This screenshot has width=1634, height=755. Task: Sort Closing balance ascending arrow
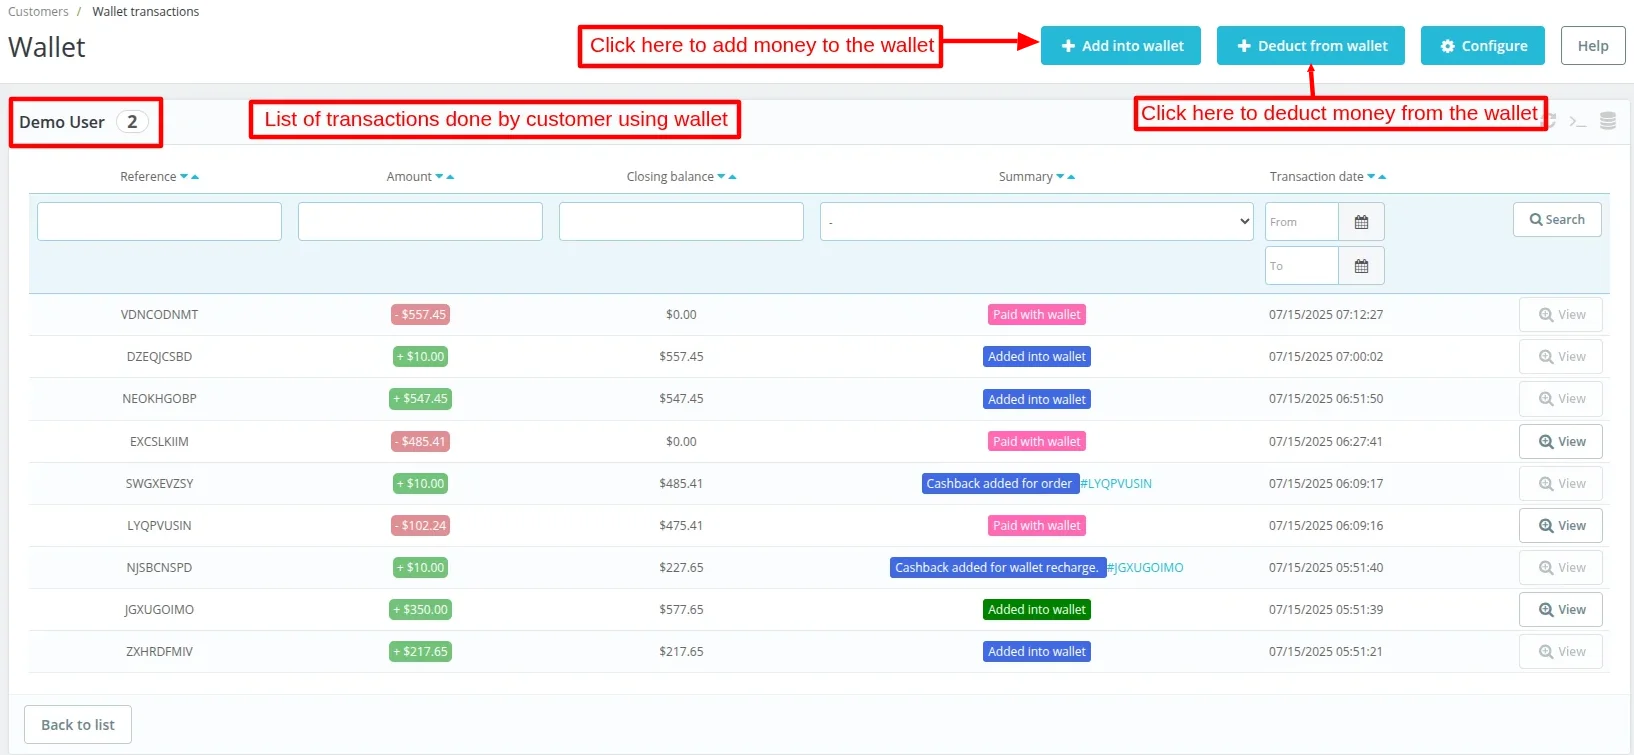[732, 177]
